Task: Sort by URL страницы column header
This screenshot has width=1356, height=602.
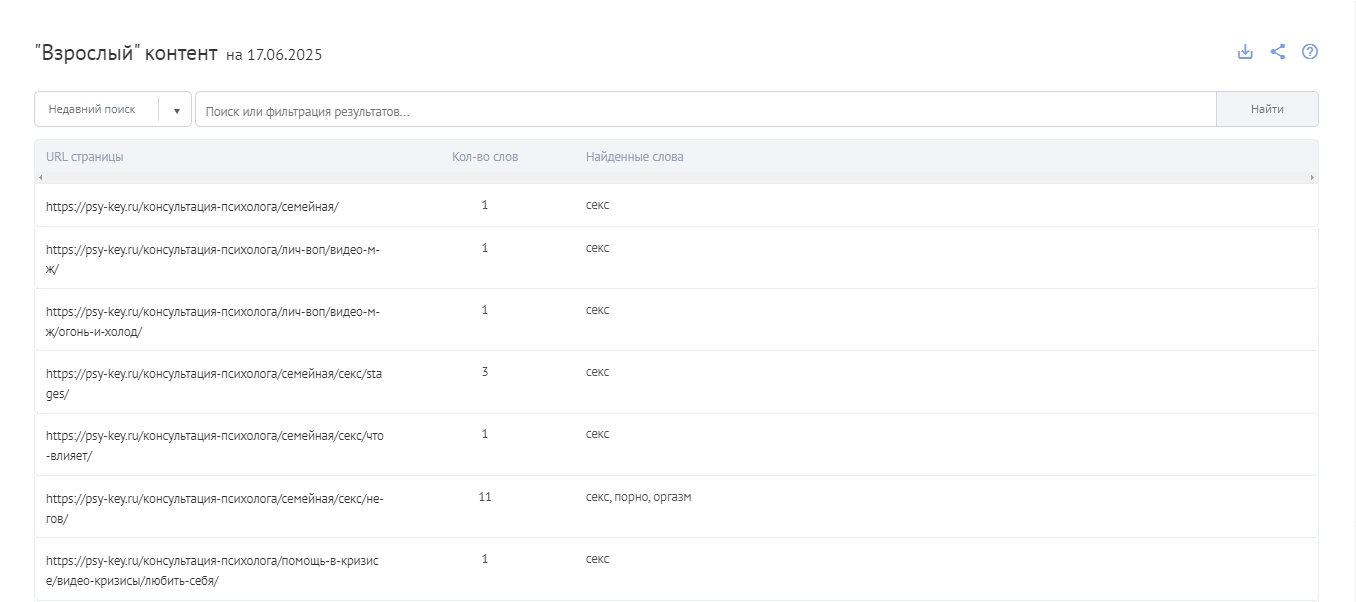Action: point(85,157)
